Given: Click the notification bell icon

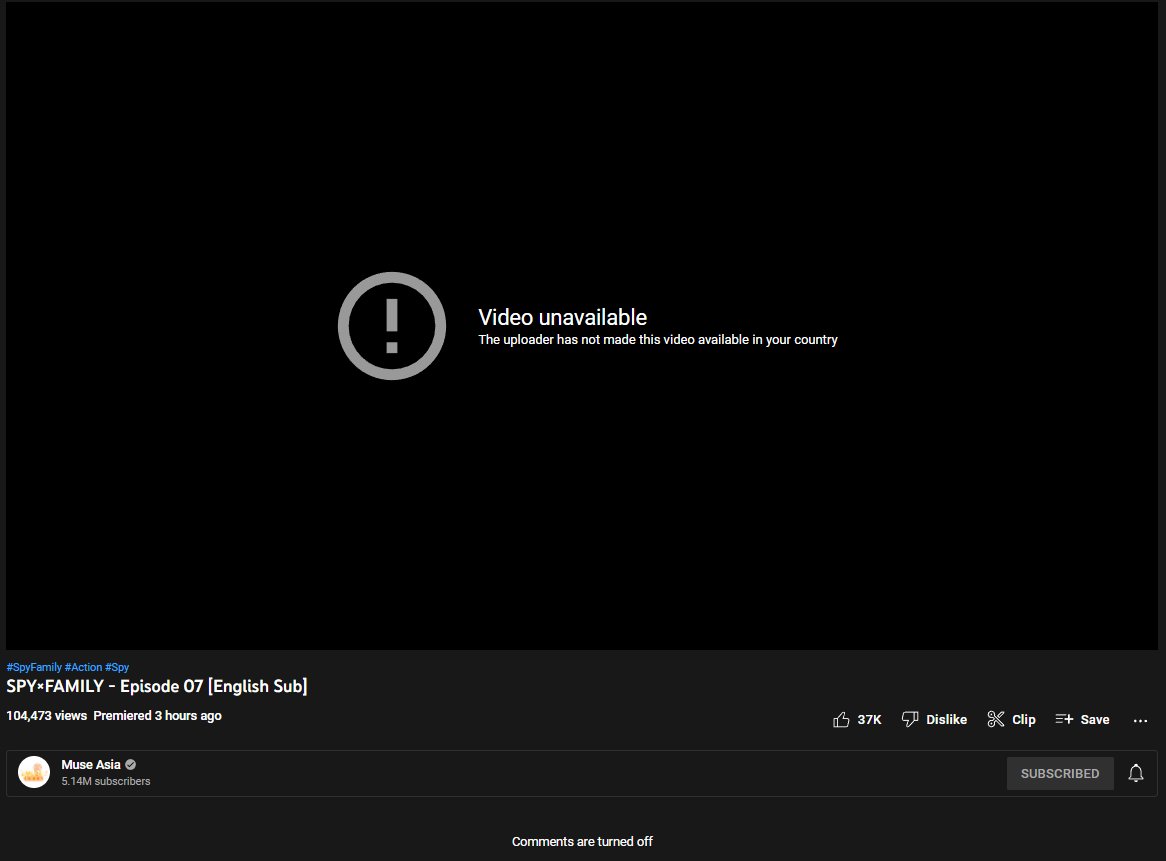Looking at the screenshot, I should [x=1136, y=773].
